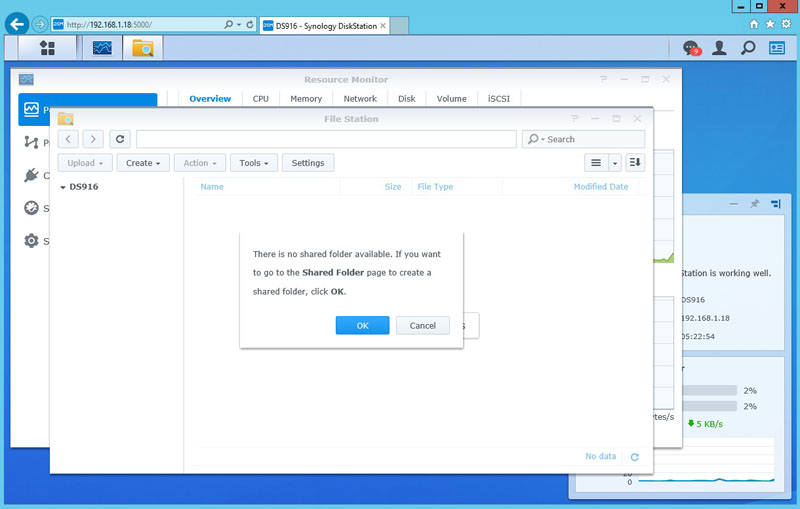Open the Tools dropdown
The image size is (800, 509).
pos(254,163)
